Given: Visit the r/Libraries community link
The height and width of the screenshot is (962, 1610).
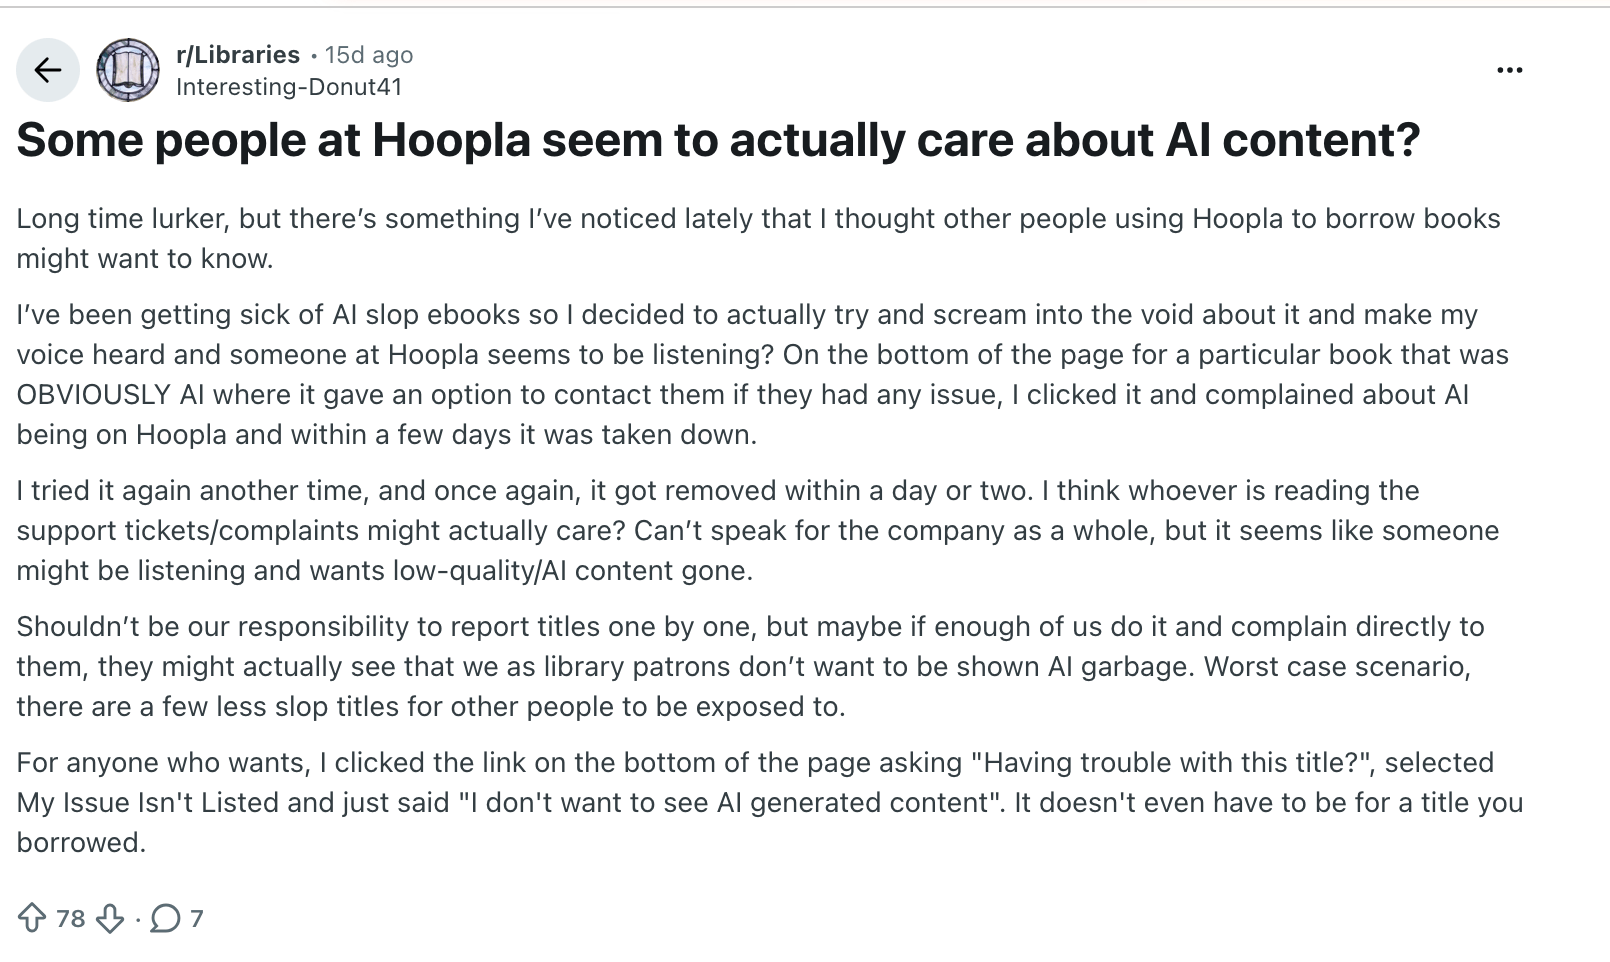Looking at the screenshot, I should 235,55.
